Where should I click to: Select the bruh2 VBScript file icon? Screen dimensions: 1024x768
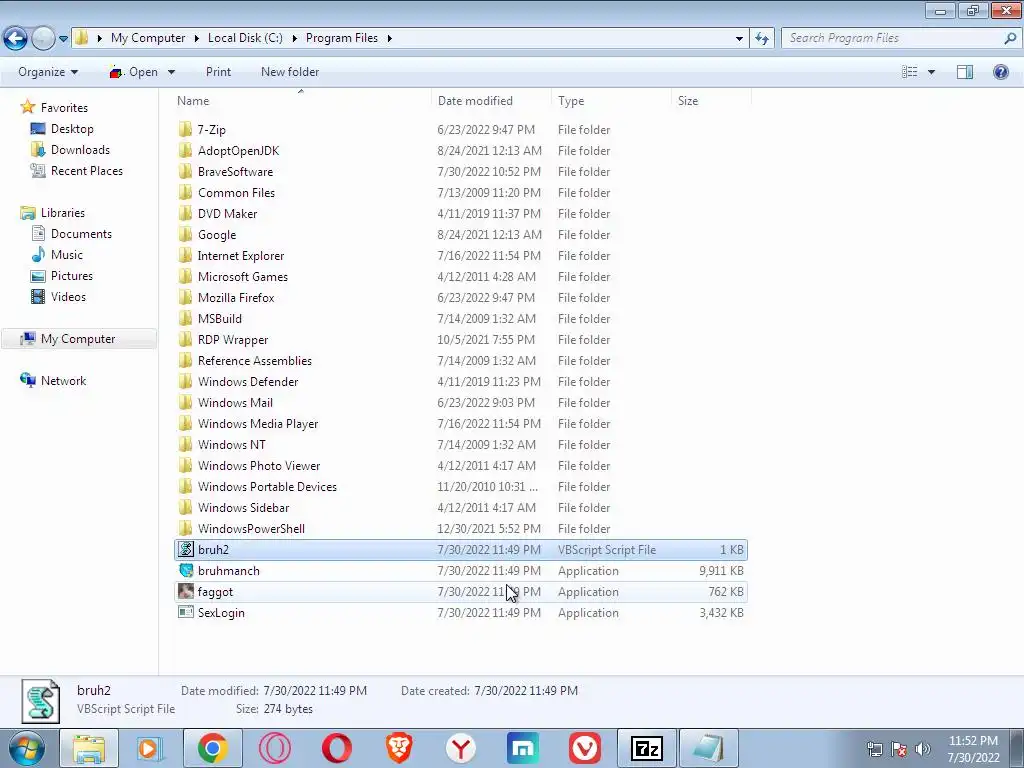click(x=185, y=549)
